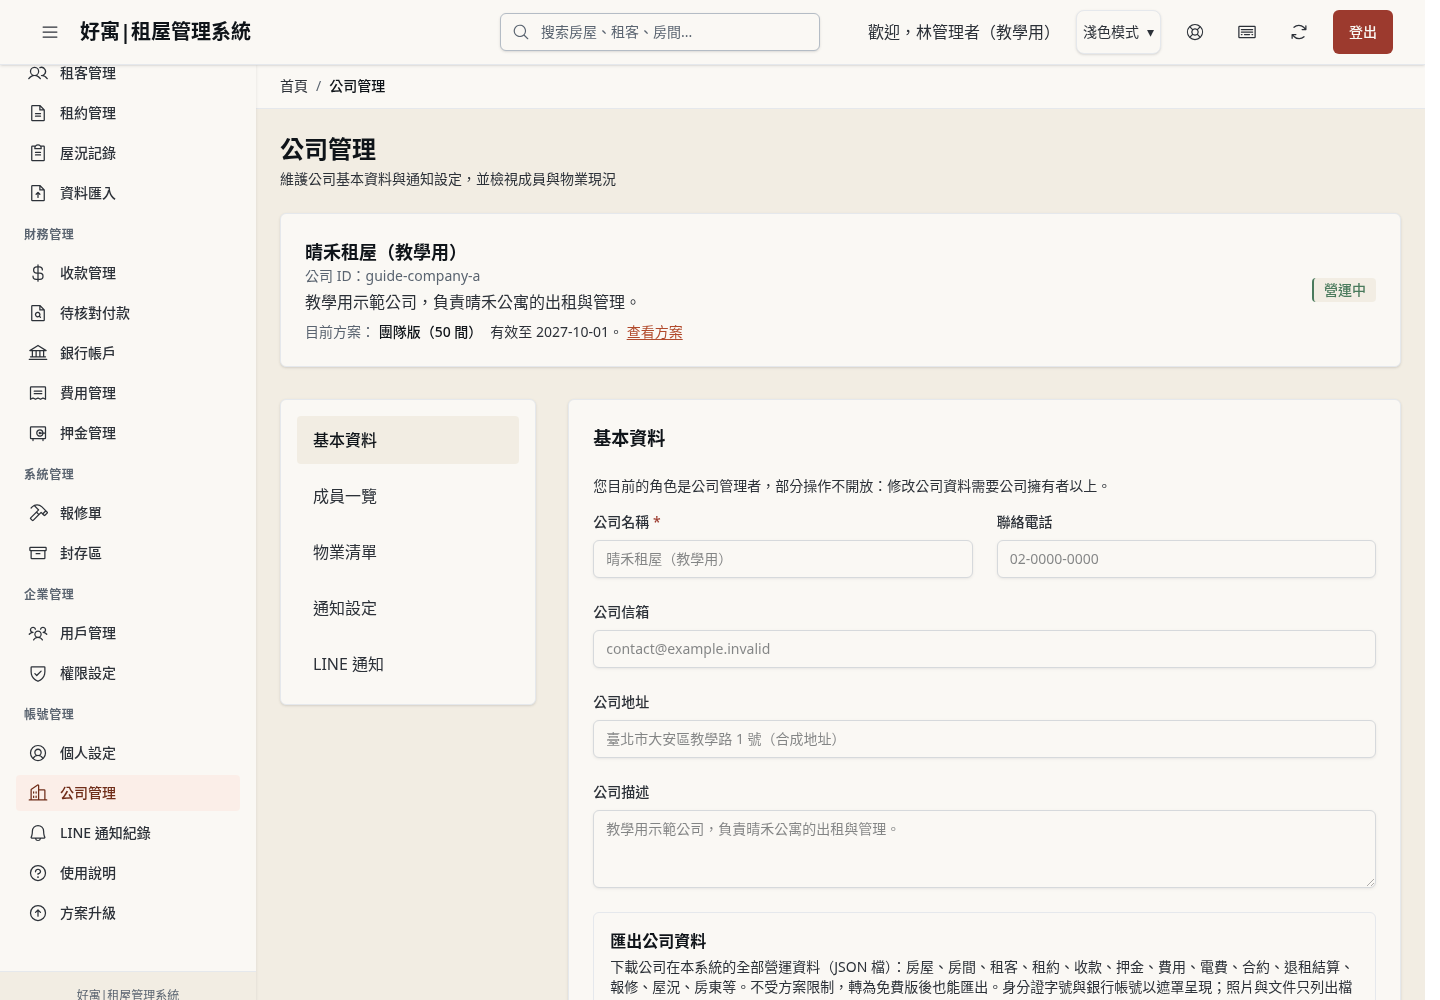Go to the 通知設定 tab

pos(408,608)
